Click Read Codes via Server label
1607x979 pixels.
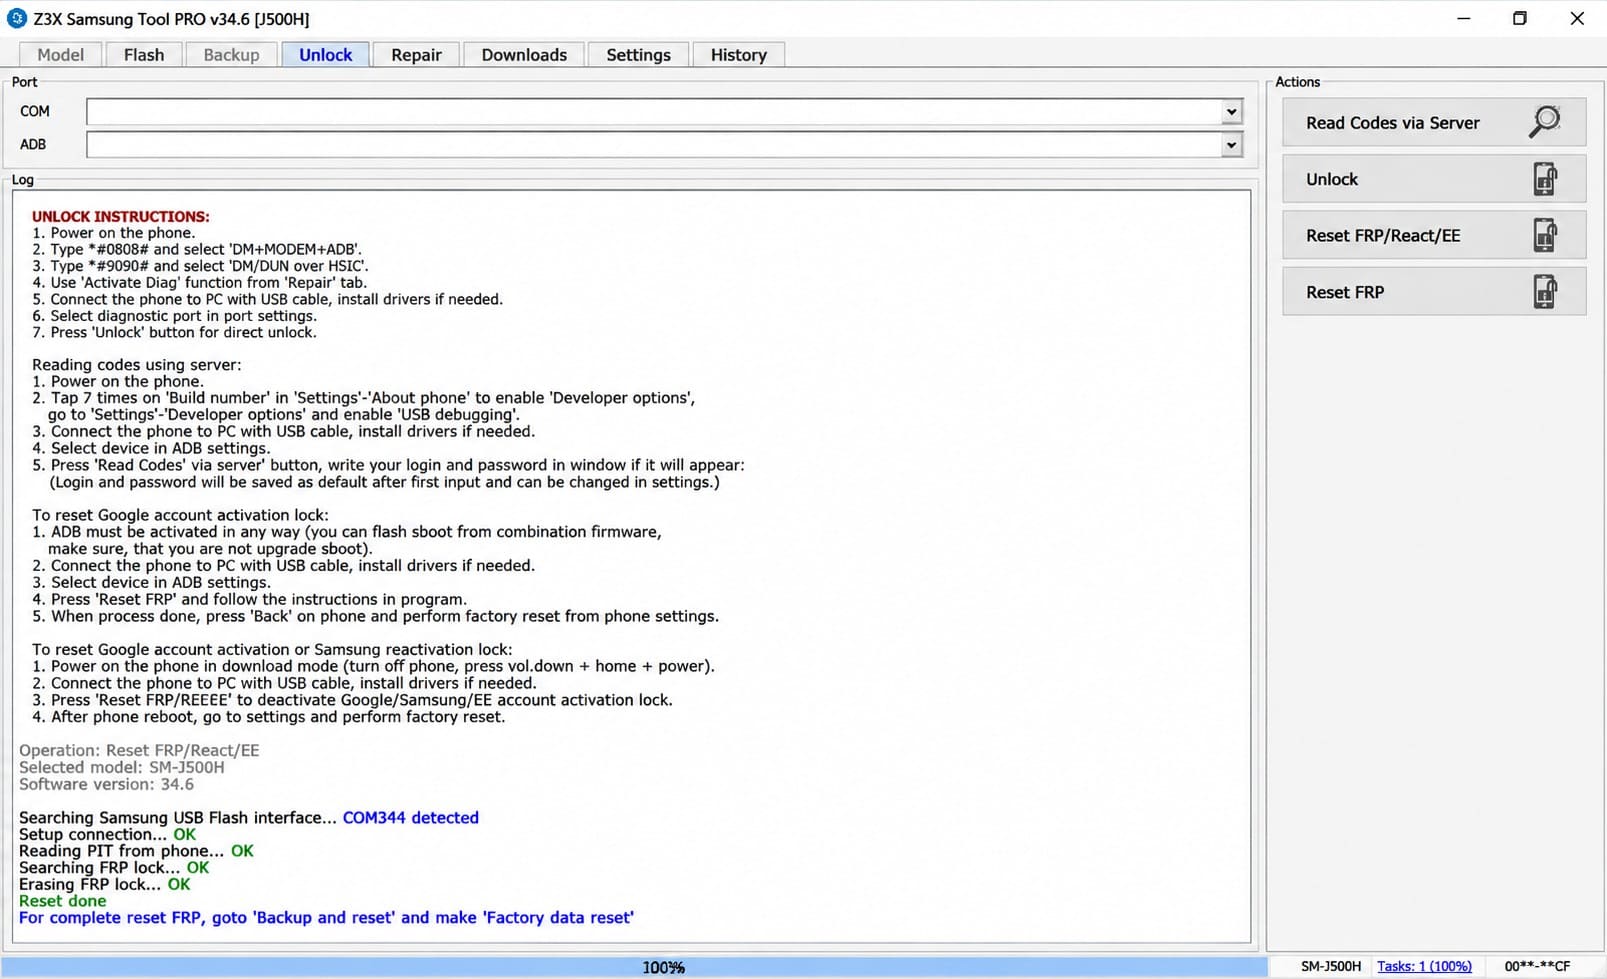click(x=1392, y=123)
